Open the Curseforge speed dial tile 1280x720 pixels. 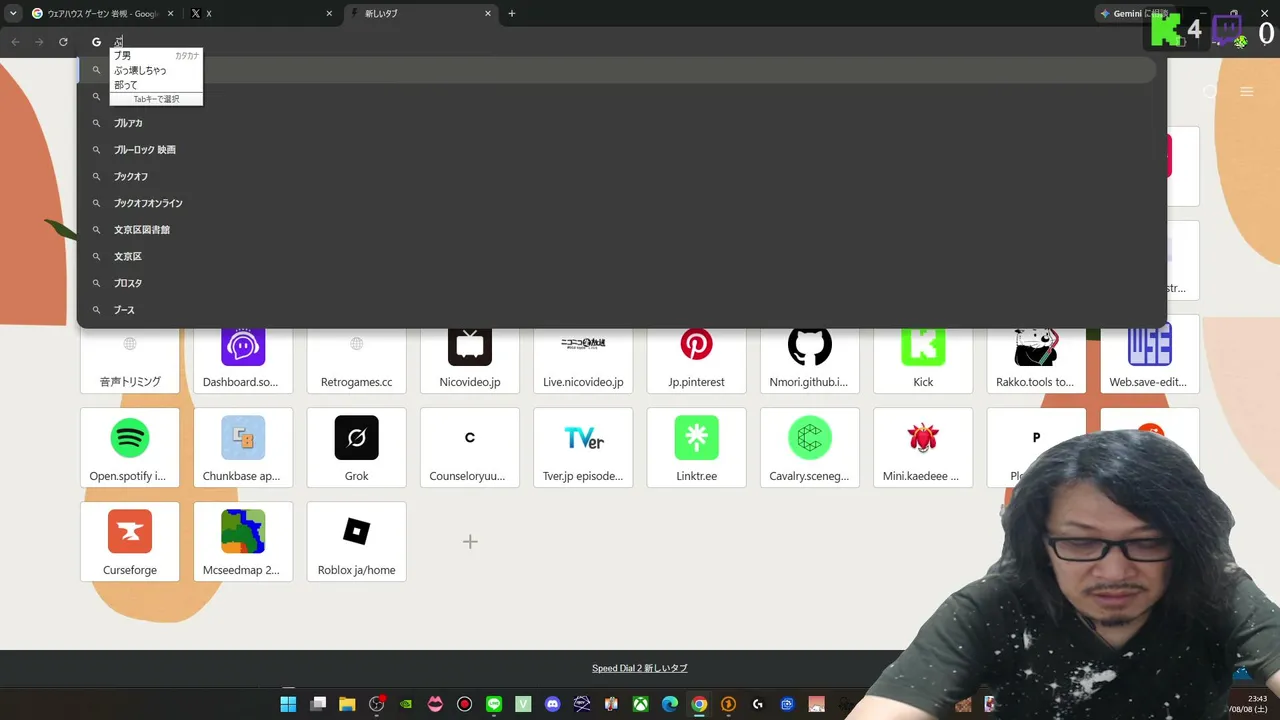tap(130, 542)
